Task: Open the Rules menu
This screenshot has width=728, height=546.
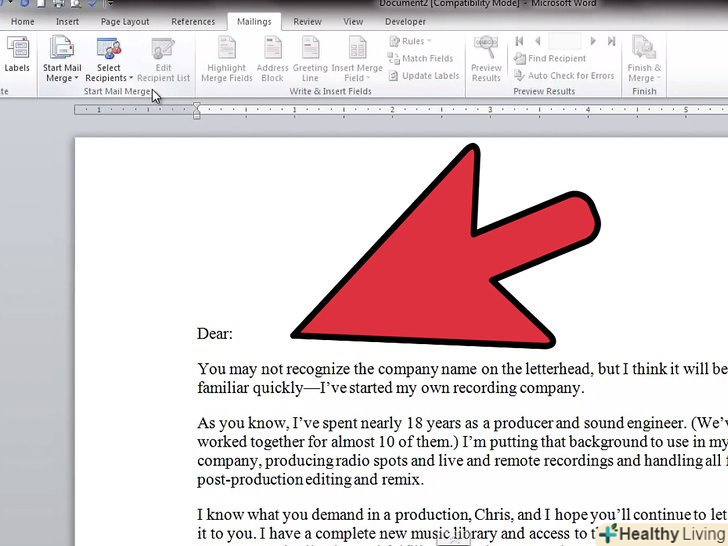Action: pos(410,41)
